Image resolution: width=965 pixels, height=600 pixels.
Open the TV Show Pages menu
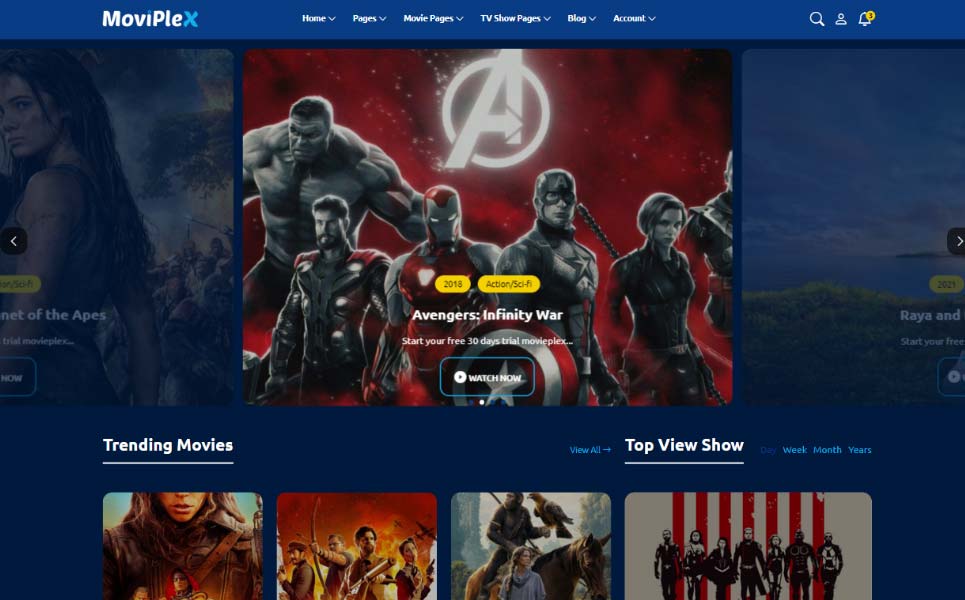coord(515,18)
